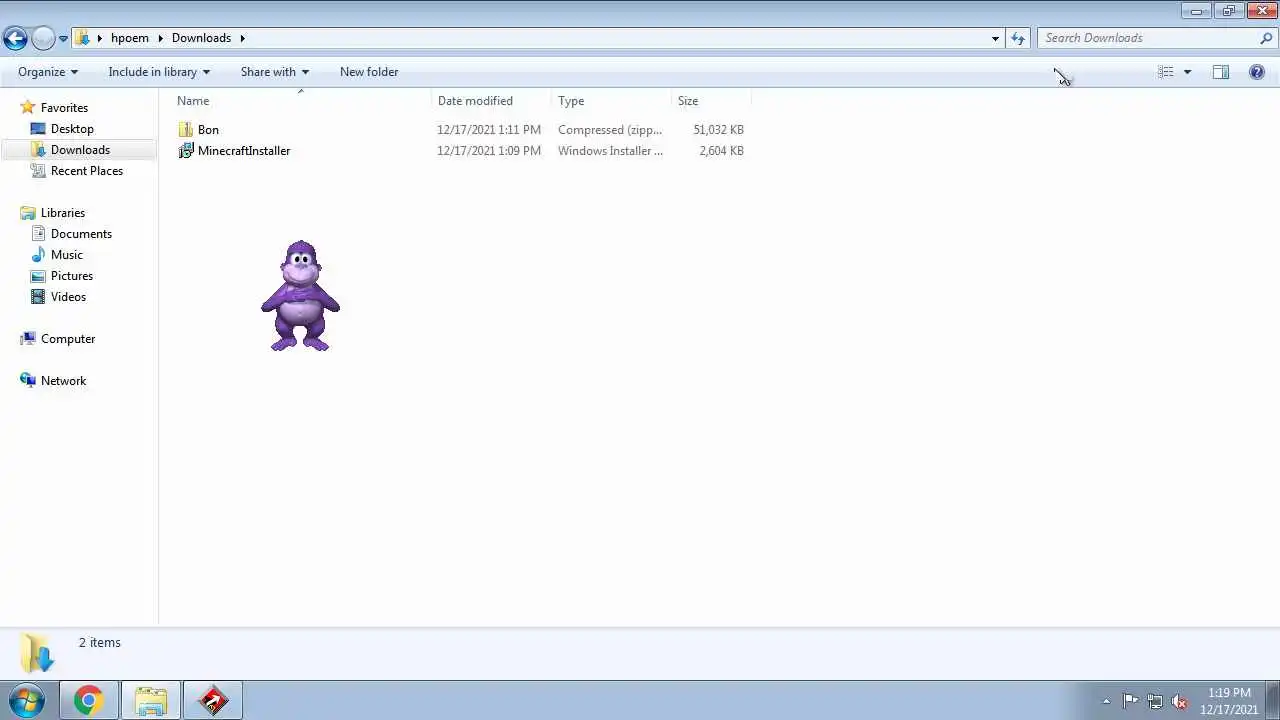Click the muted volume tray icon
The height and width of the screenshot is (720, 1280).
(1180, 701)
